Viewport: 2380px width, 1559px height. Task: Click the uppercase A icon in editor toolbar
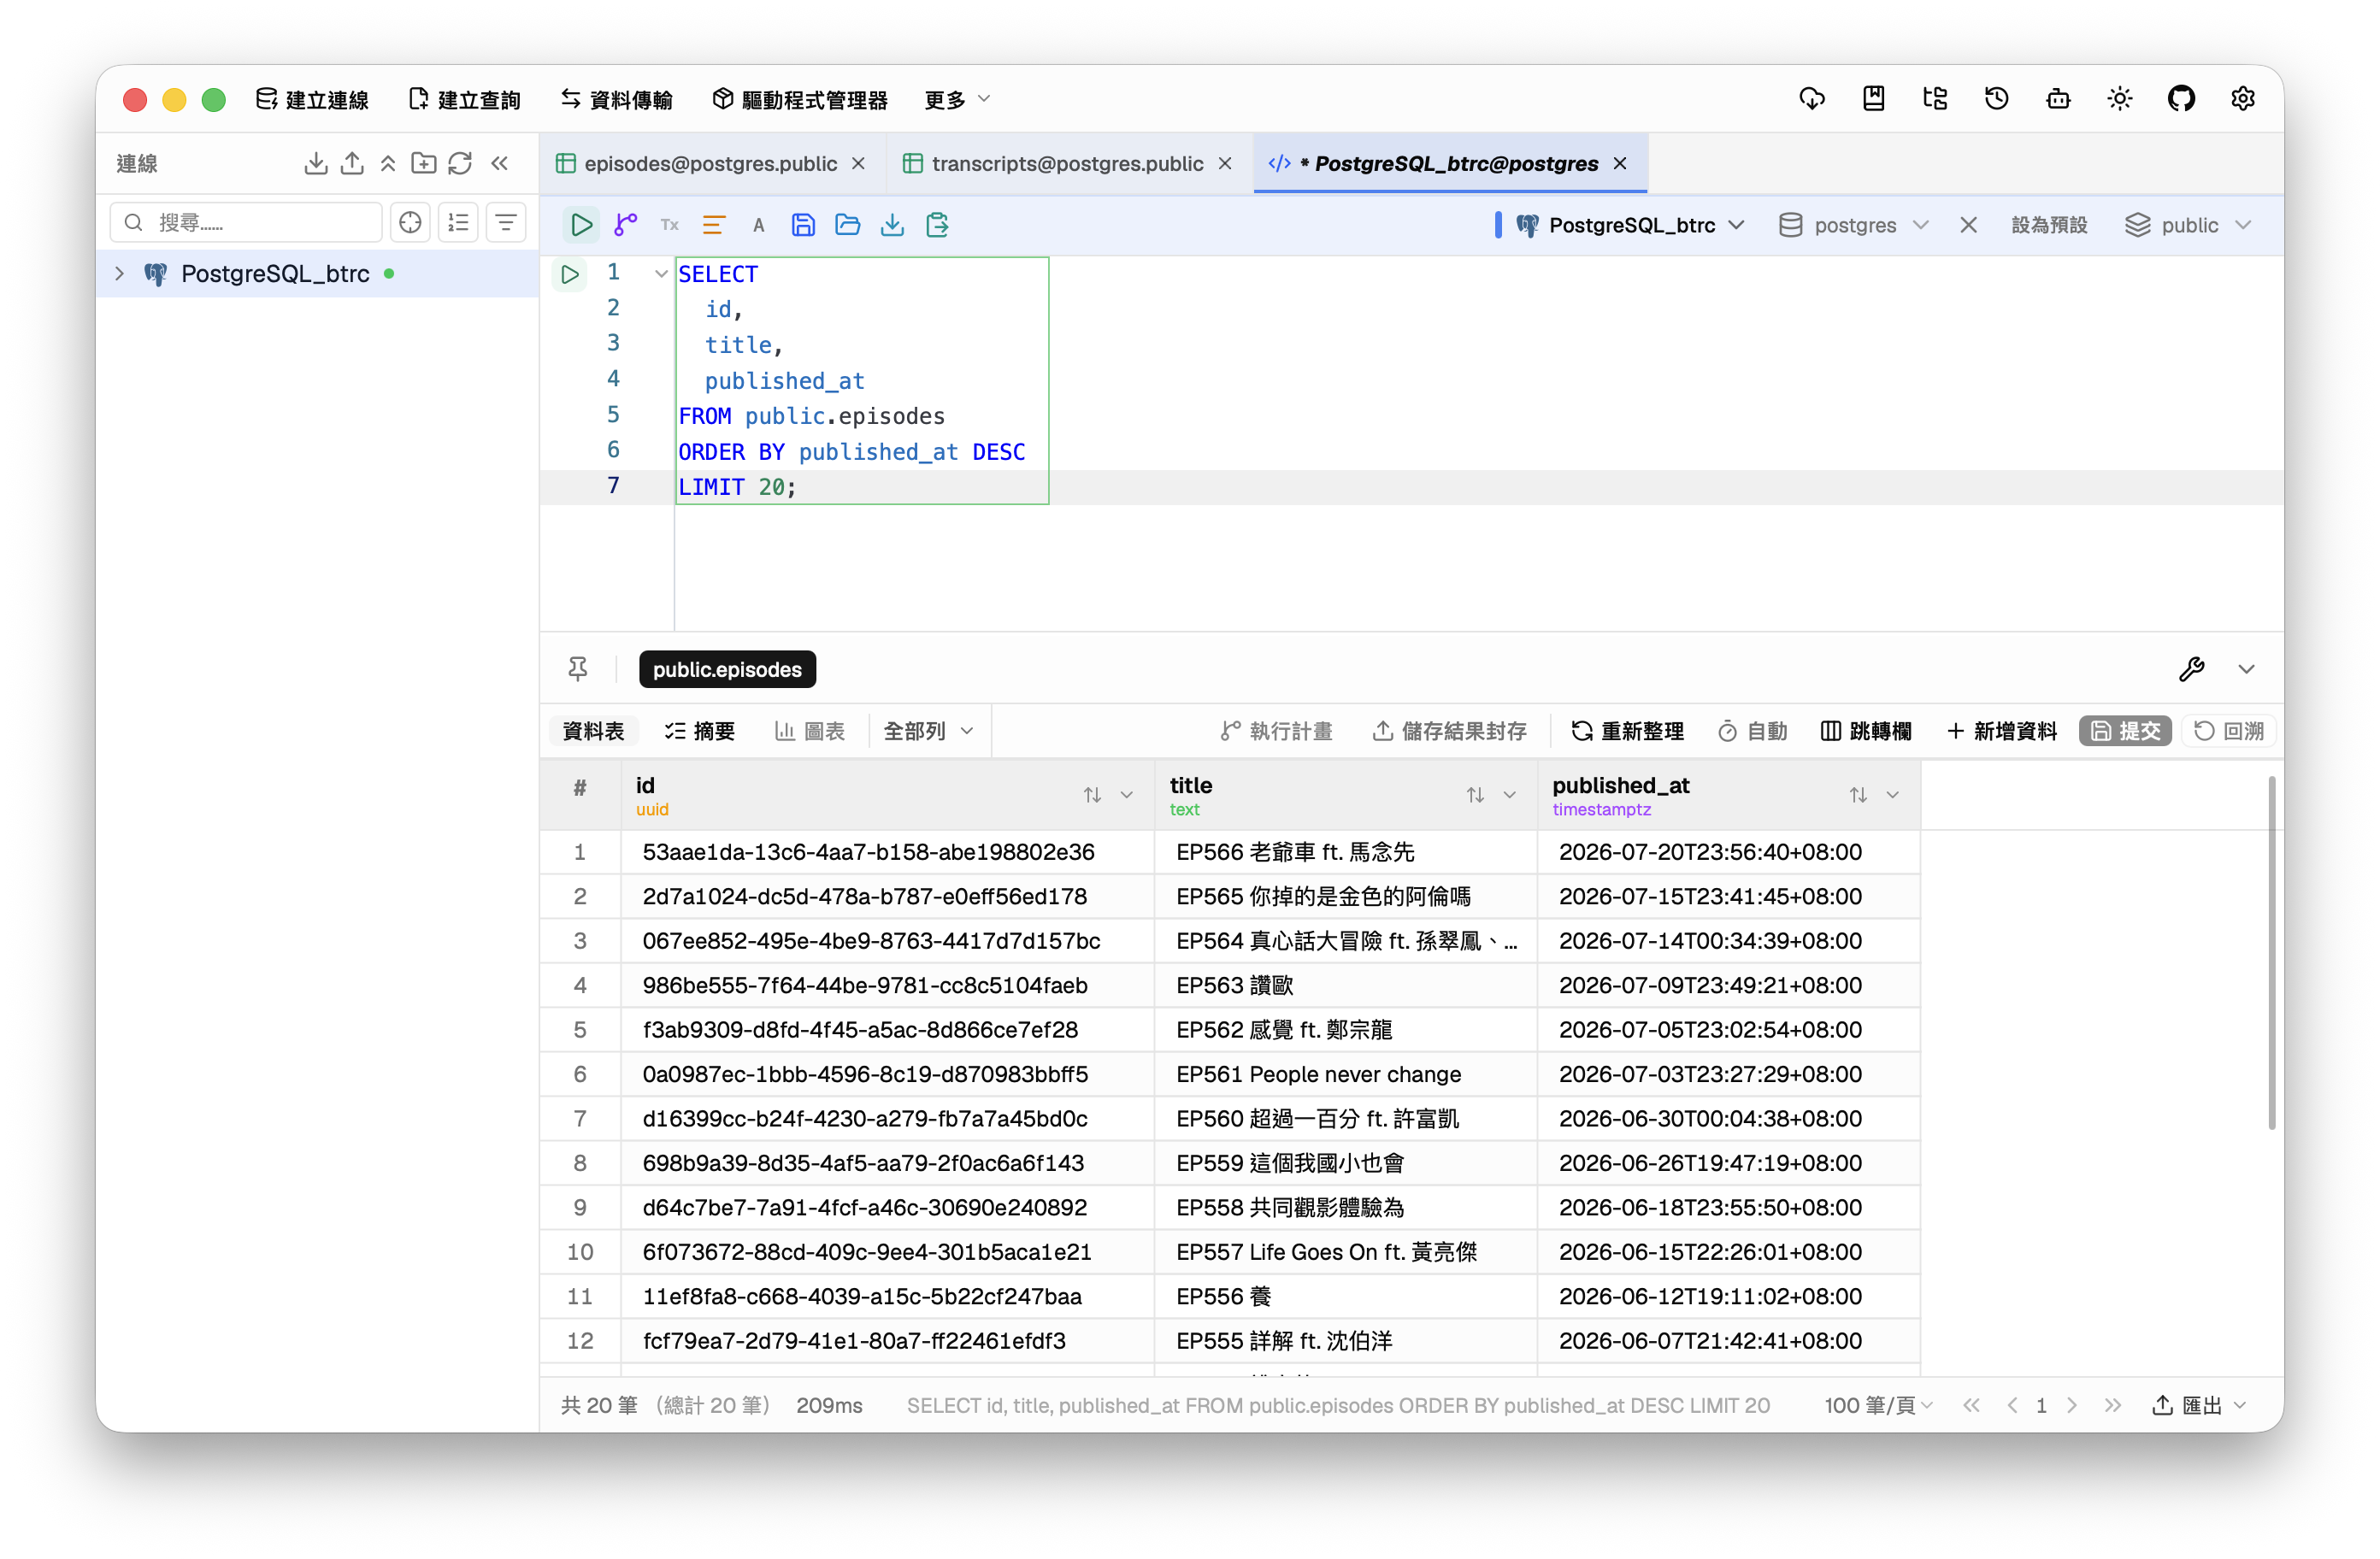click(758, 225)
